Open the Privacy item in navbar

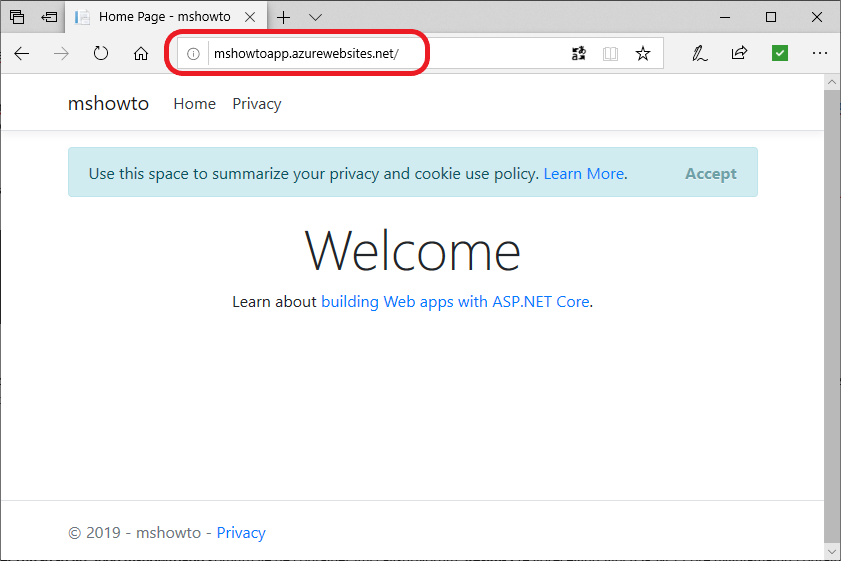(x=257, y=104)
